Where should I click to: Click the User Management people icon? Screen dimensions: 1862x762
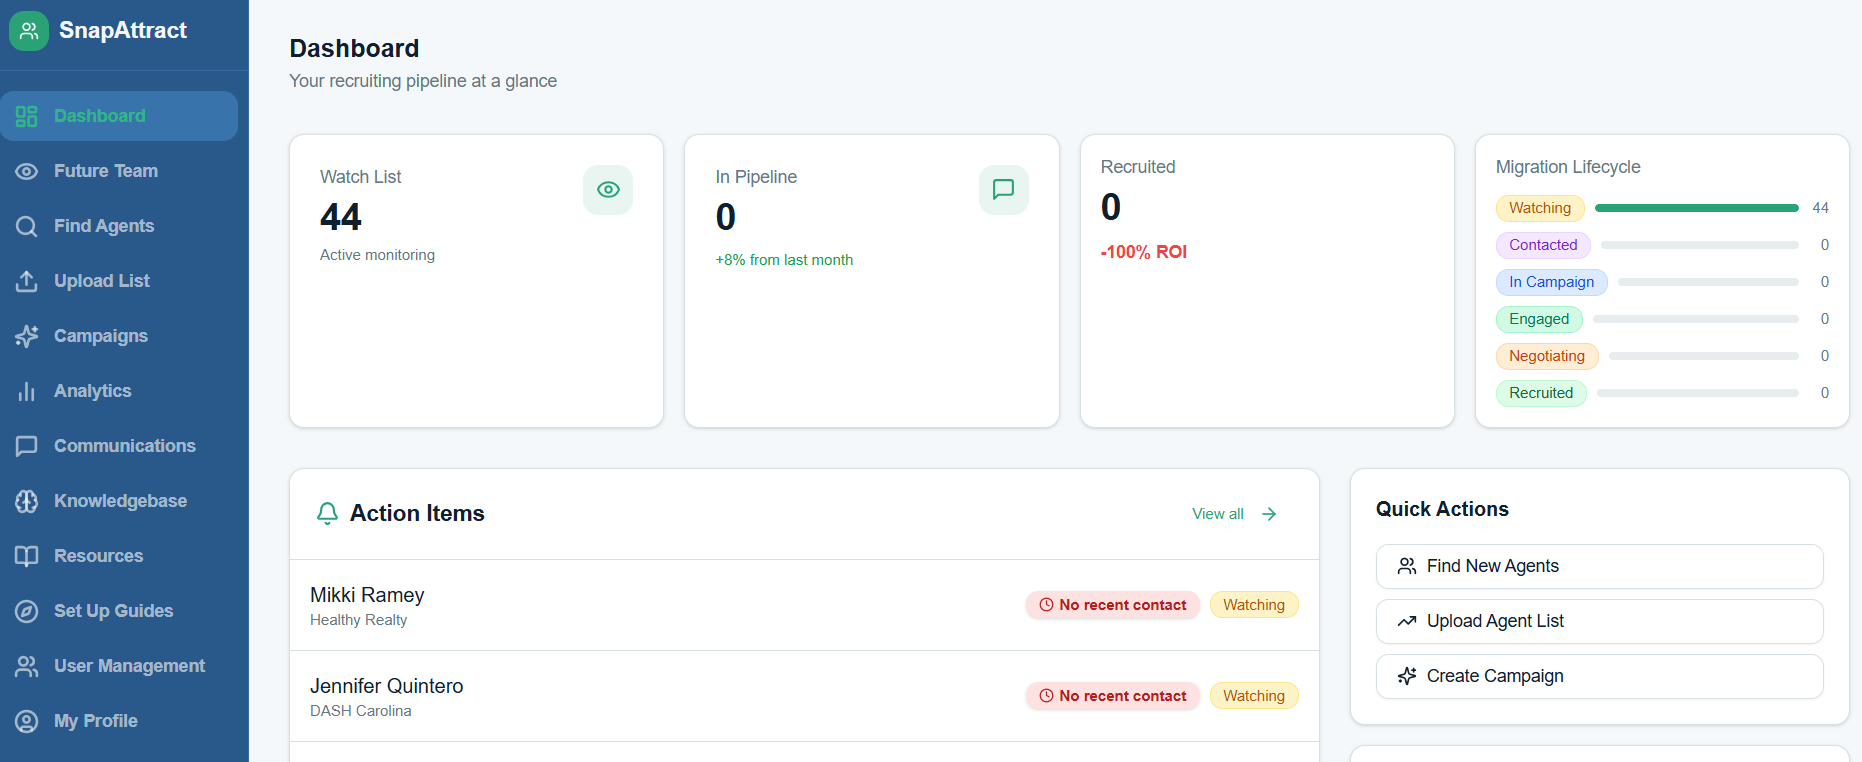tap(27, 666)
